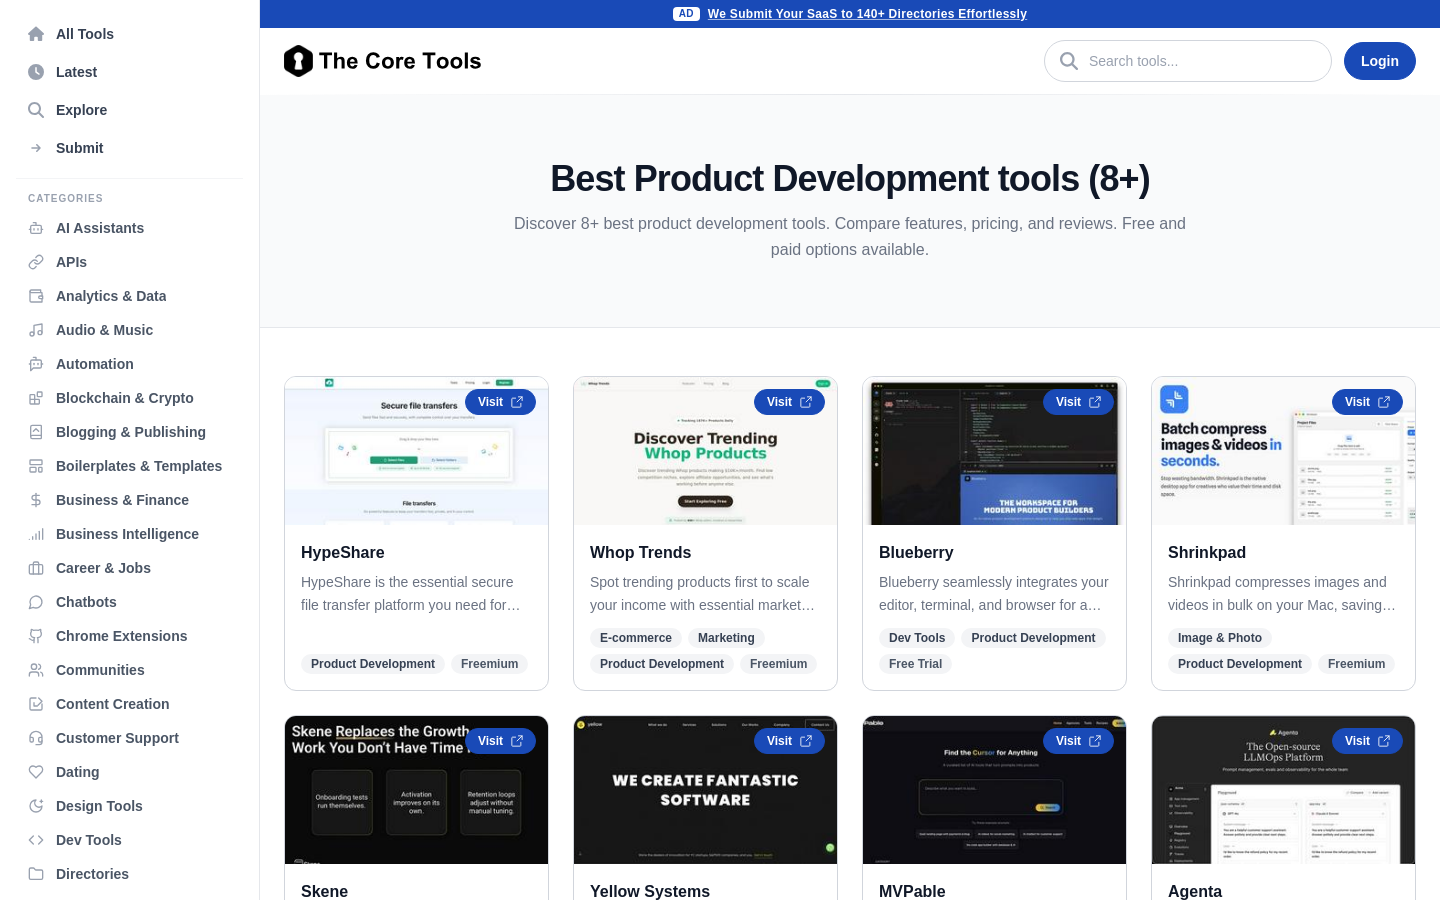Select the E-commerce tag on Whop Trends
The height and width of the screenshot is (900, 1440).
click(636, 638)
